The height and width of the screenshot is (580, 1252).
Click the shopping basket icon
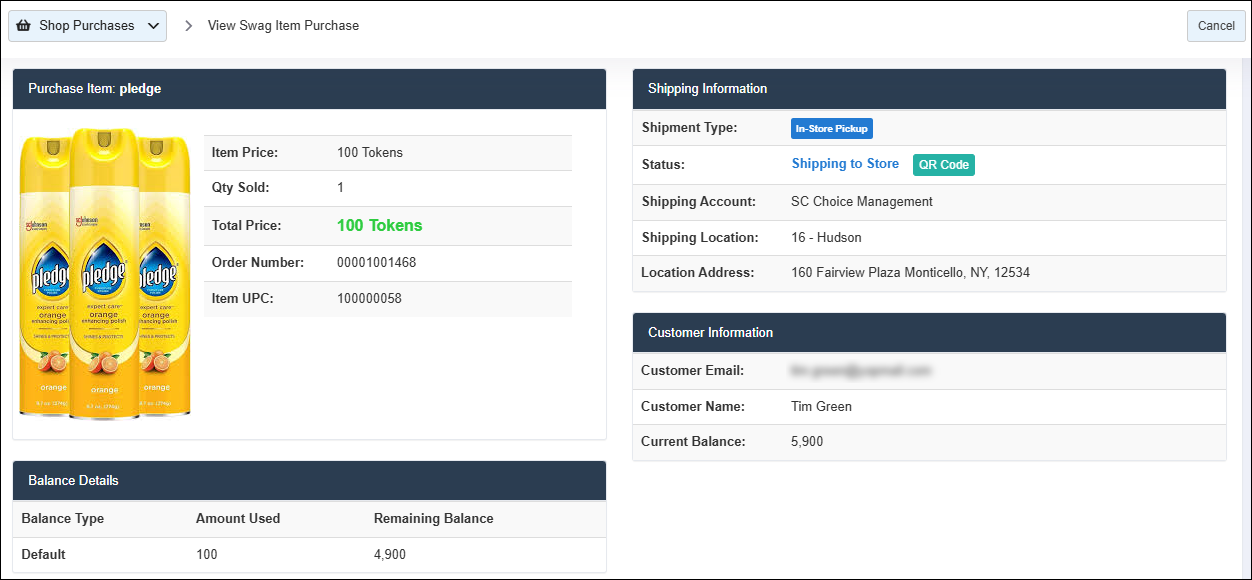(24, 26)
